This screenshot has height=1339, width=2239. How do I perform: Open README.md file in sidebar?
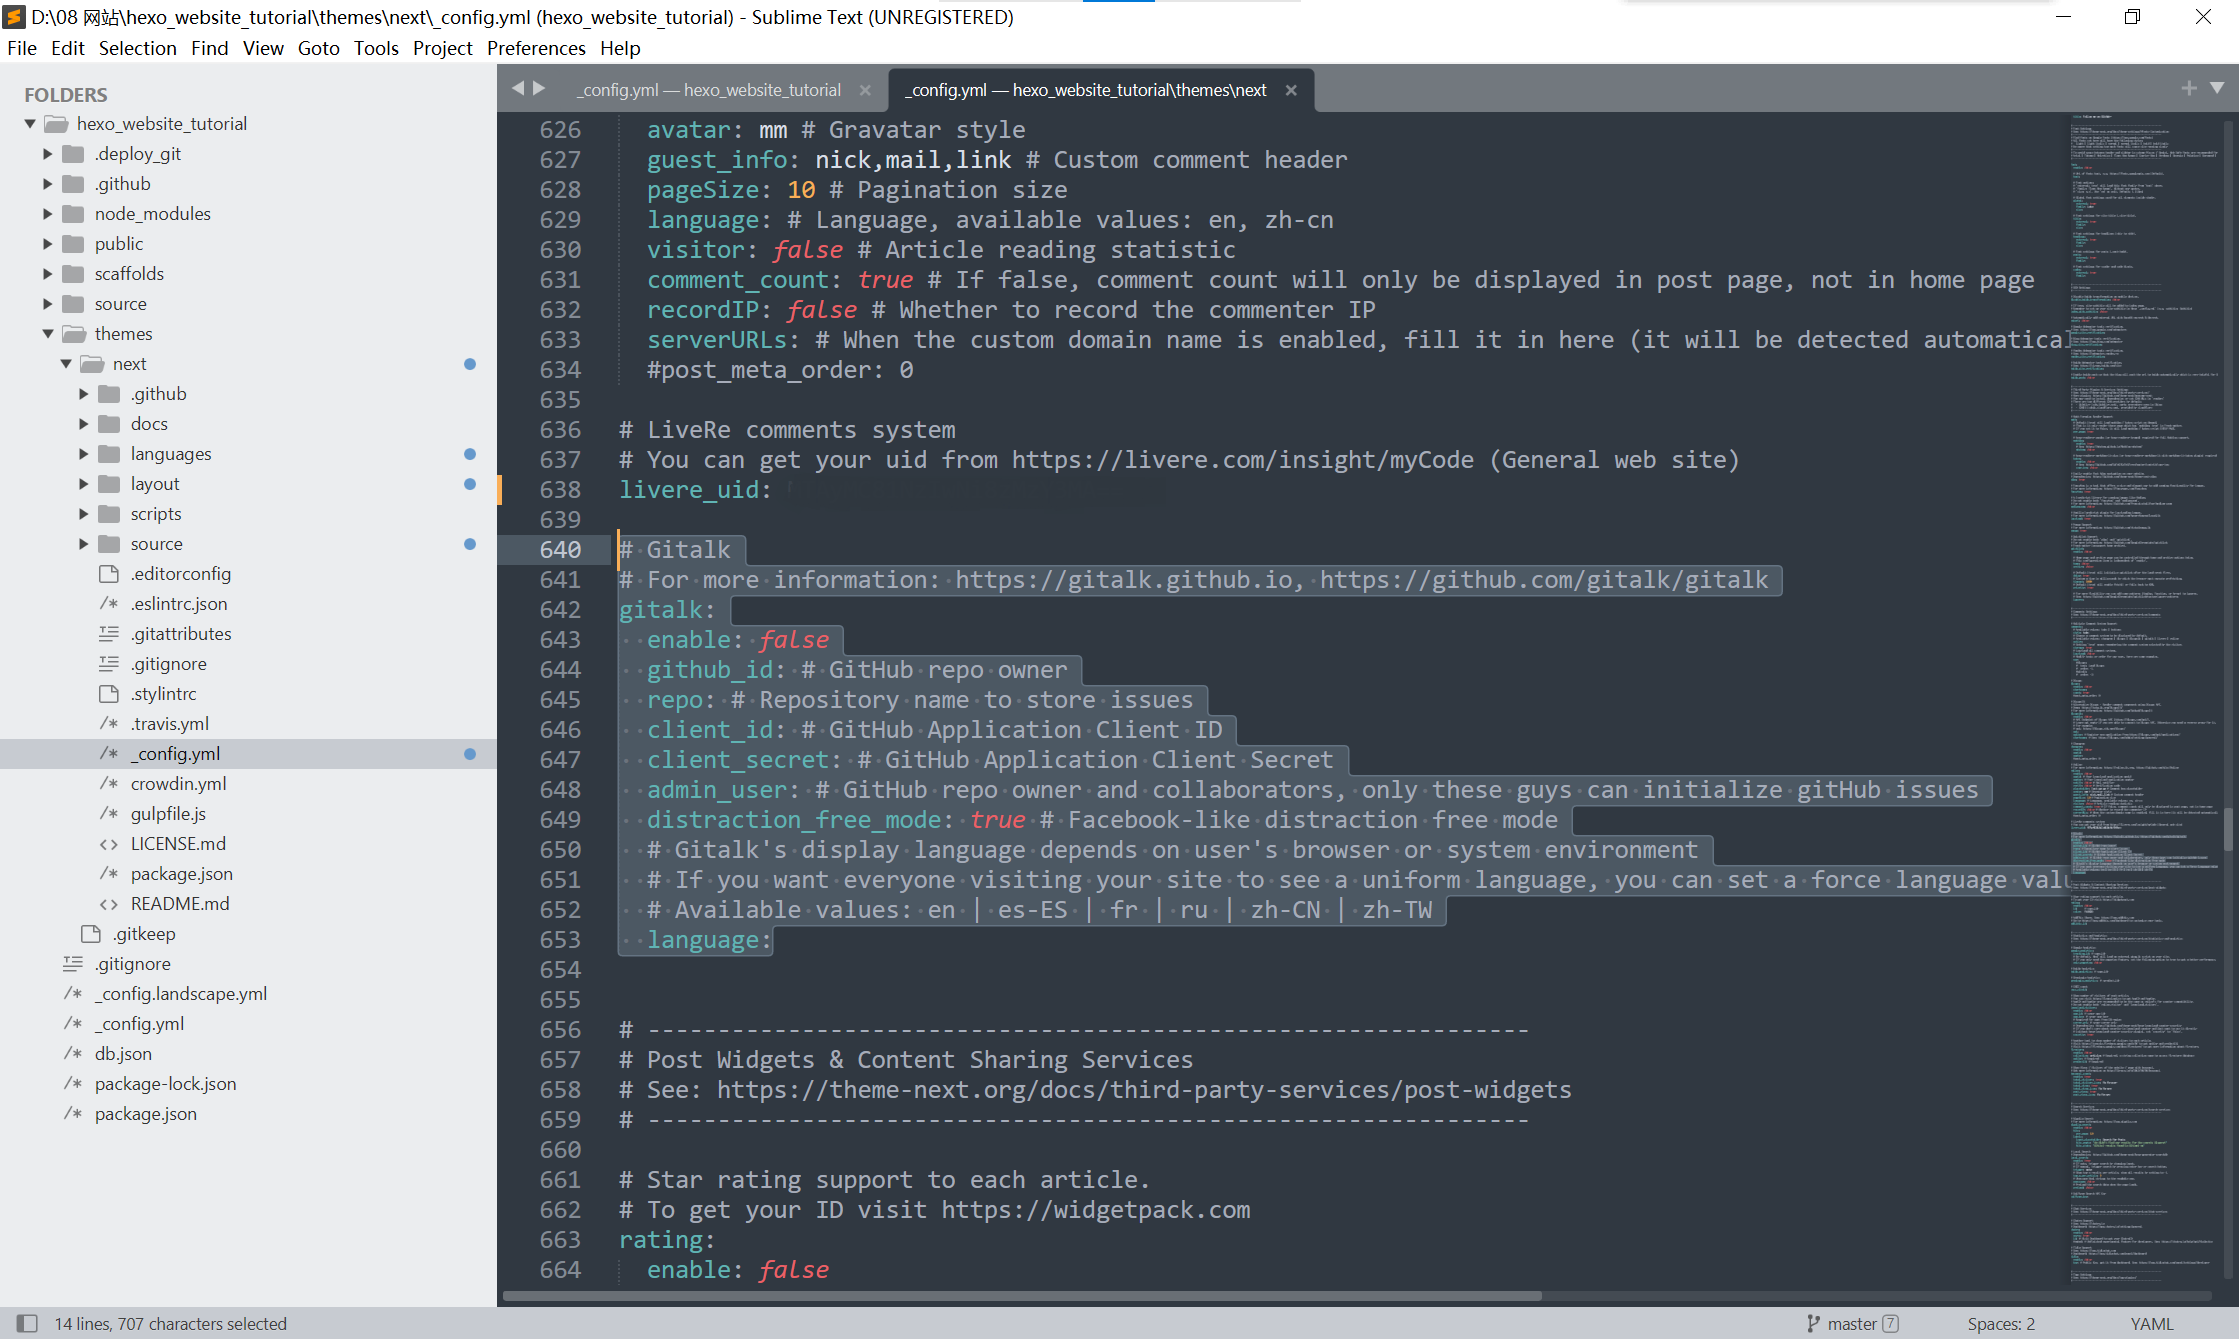180,904
